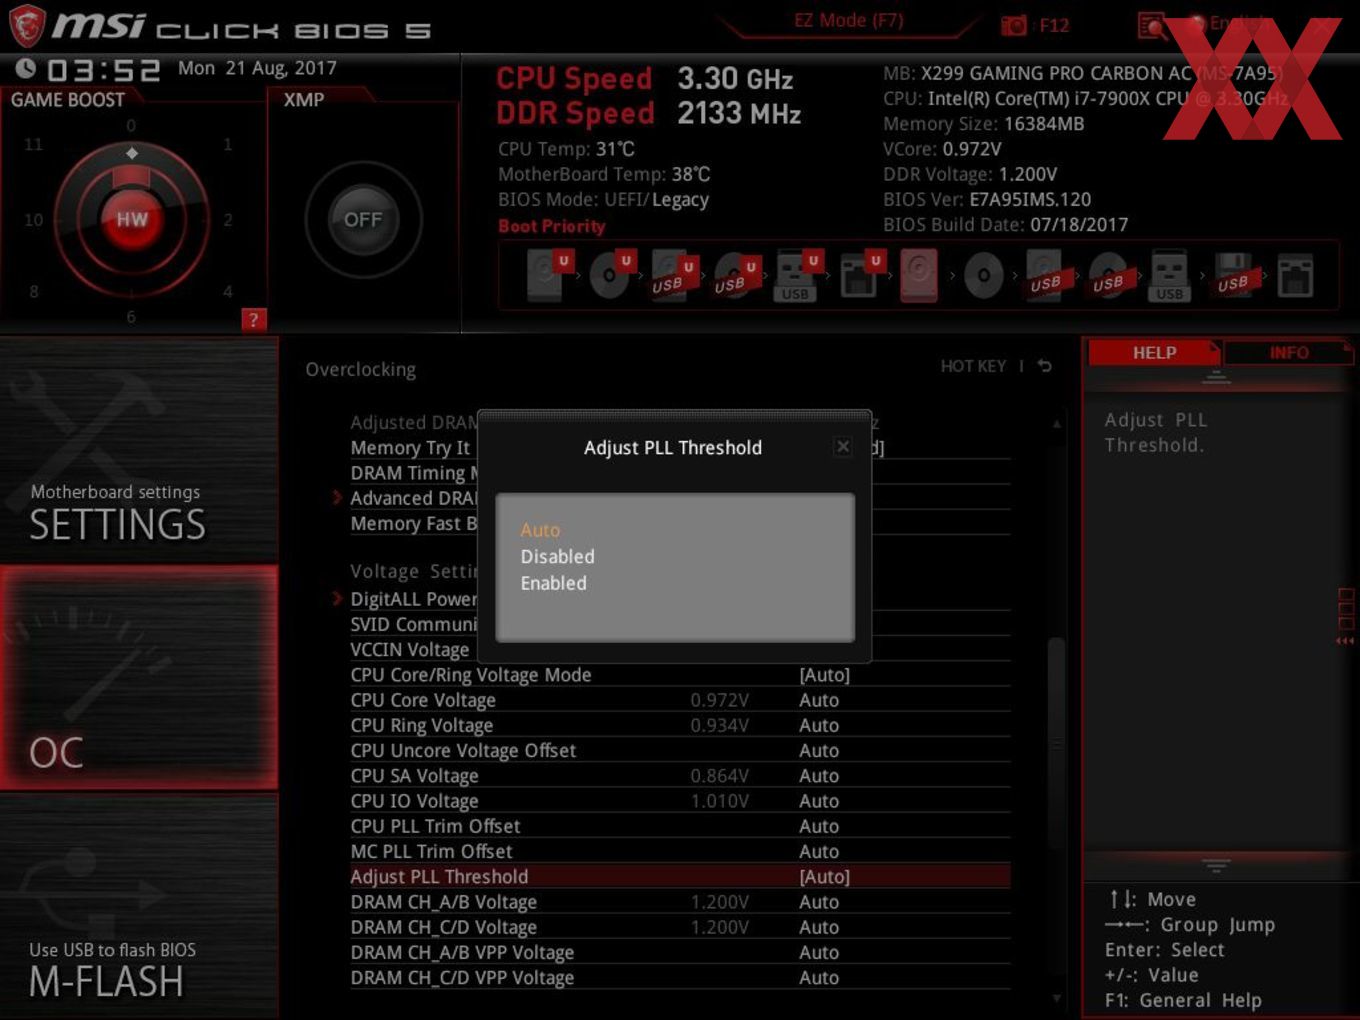The height and width of the screenshot is (1020, 1360).
Task: Select the legacy optical disc icon without badge
Action: pos(983,275)
